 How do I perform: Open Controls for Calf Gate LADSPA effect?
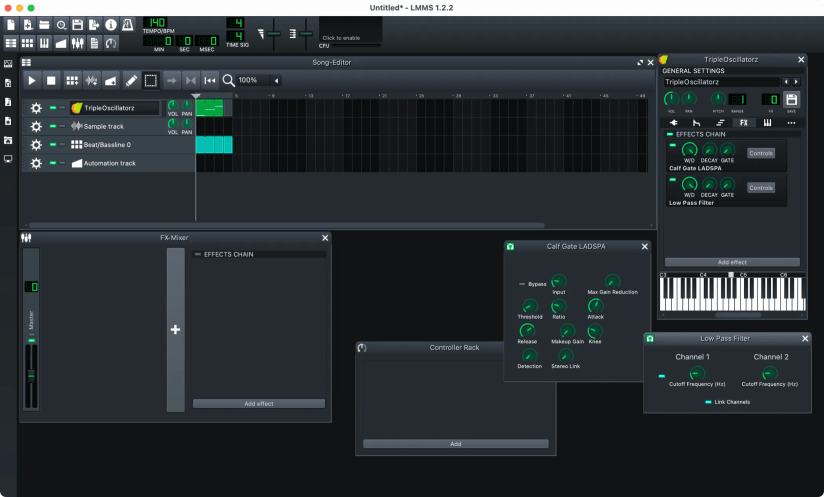[x=761, y=153]
